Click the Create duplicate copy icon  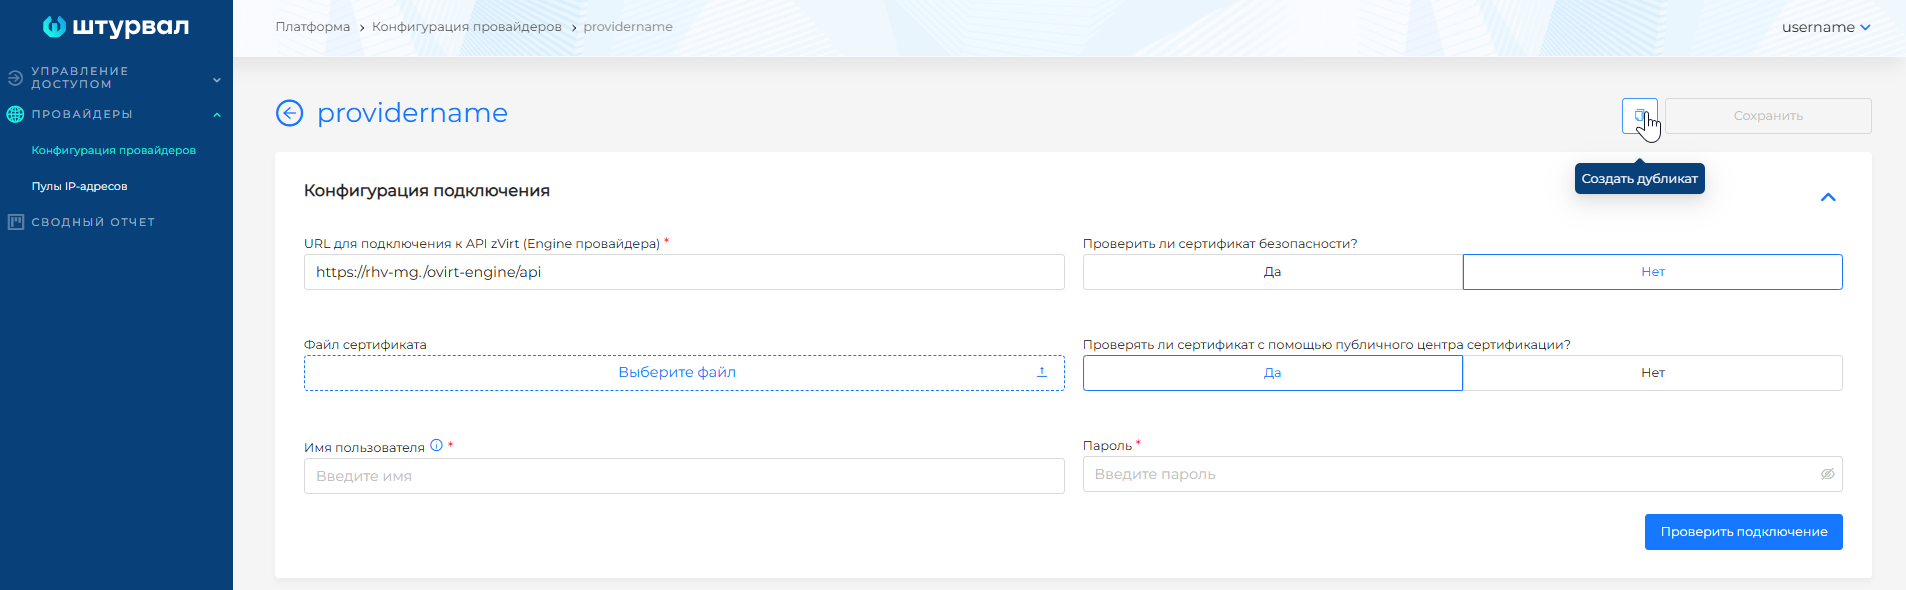tap(1639, 116)
